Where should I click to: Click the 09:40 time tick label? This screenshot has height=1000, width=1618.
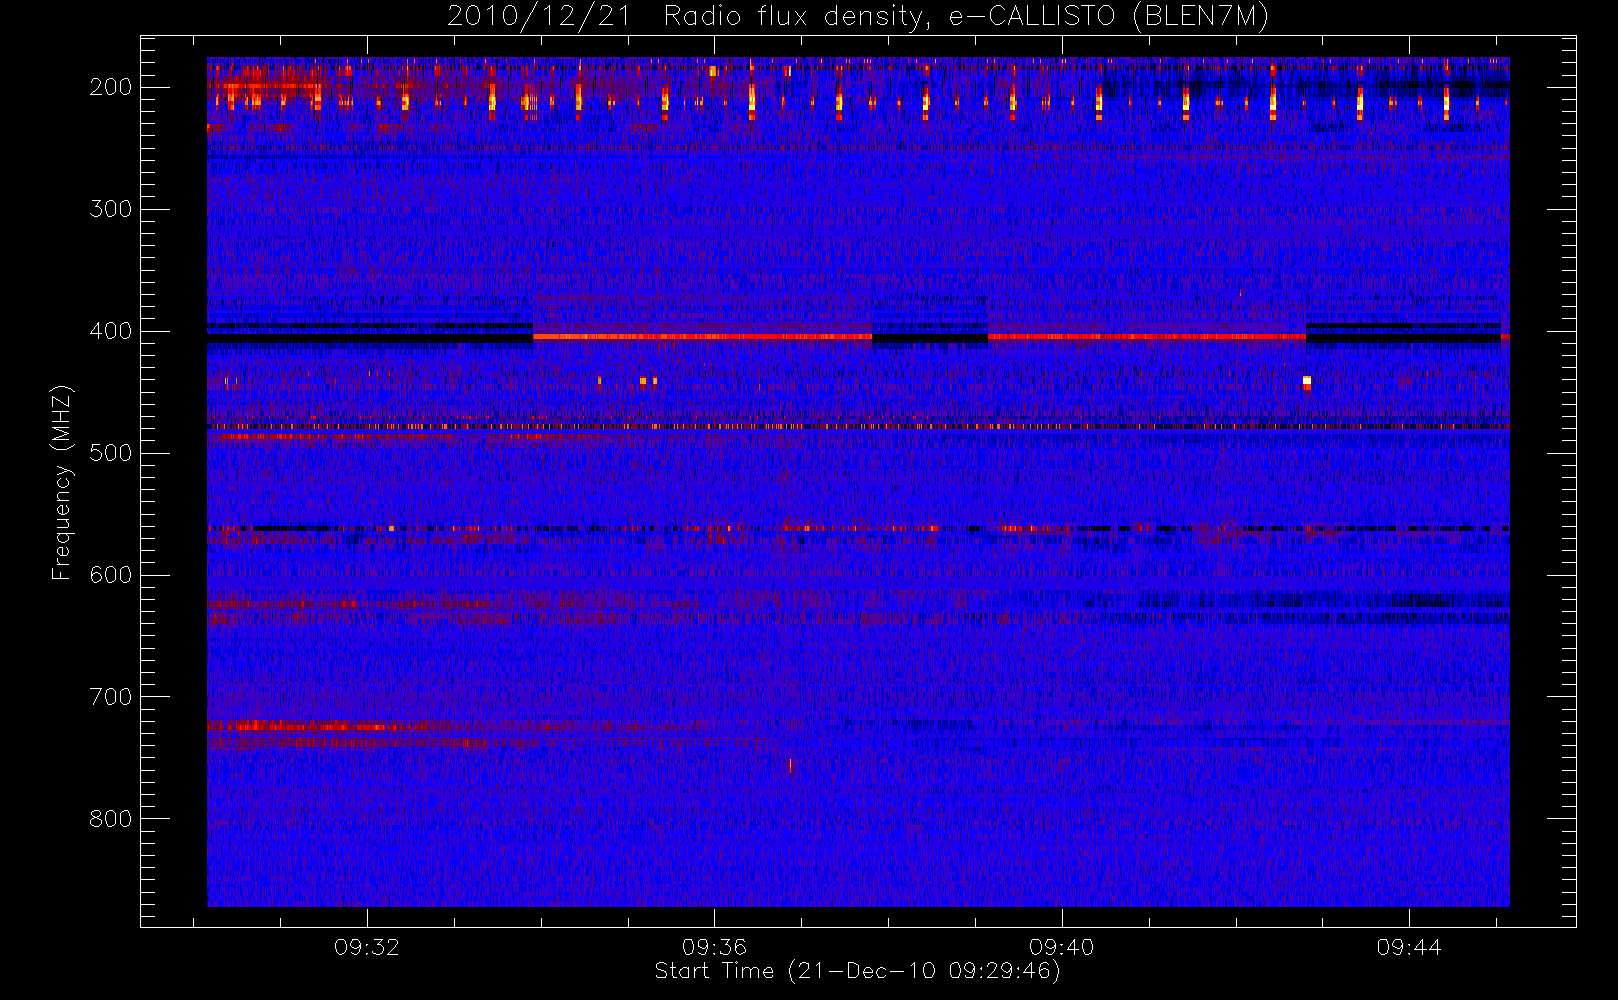[x=1062, y=947]
